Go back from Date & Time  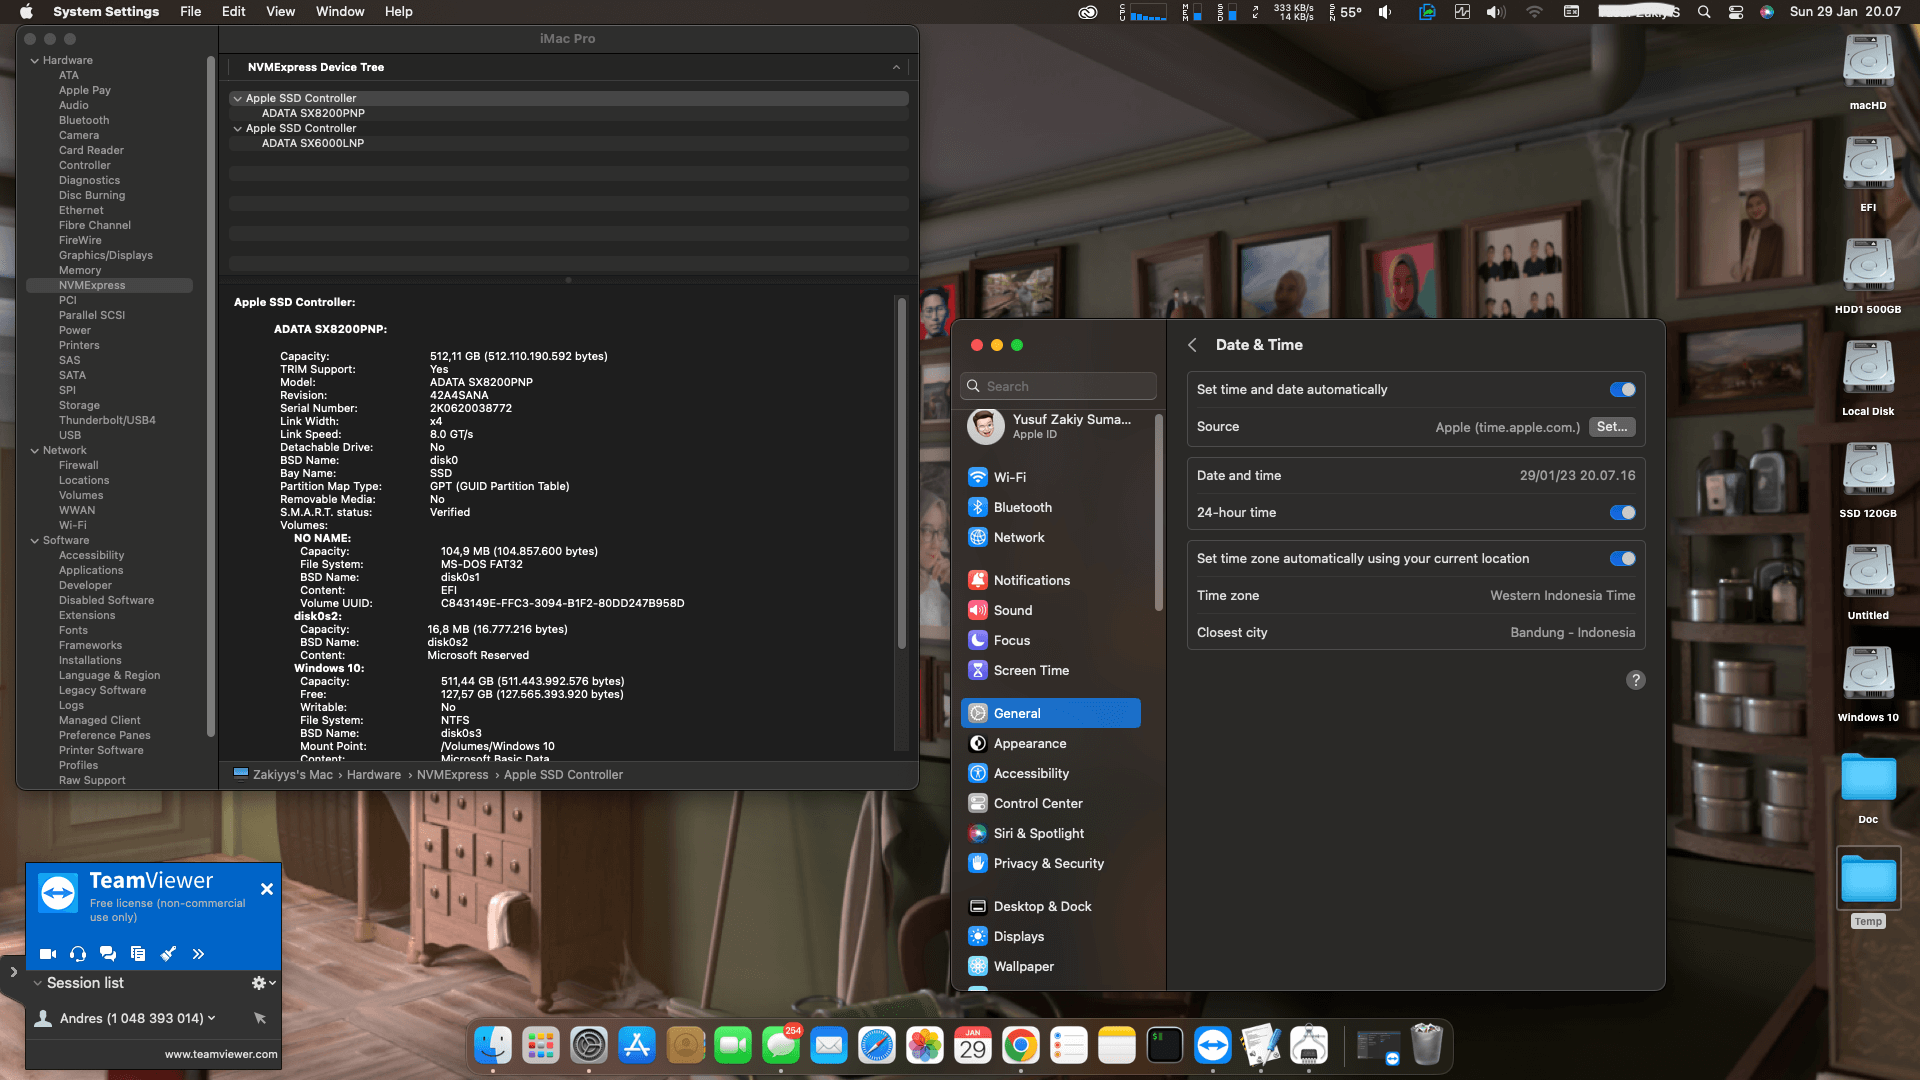[1192, 345]
